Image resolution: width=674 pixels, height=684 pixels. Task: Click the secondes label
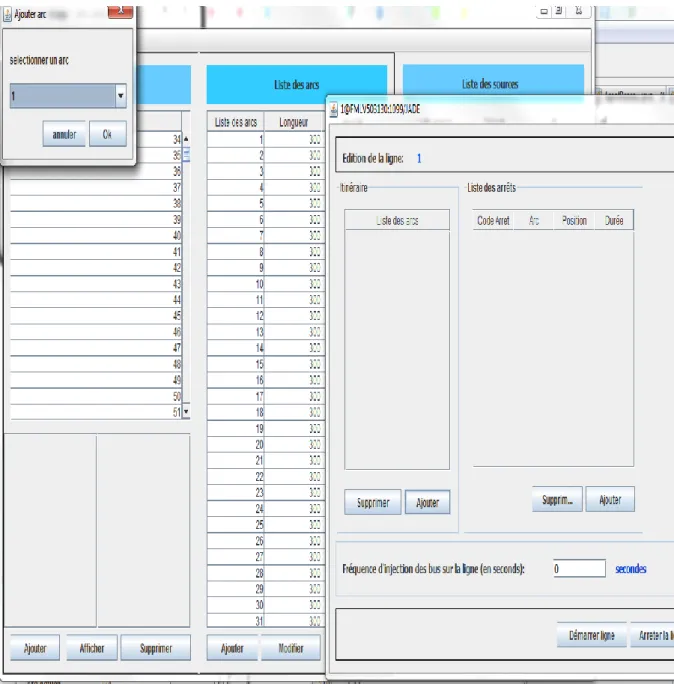pos(631,568)
